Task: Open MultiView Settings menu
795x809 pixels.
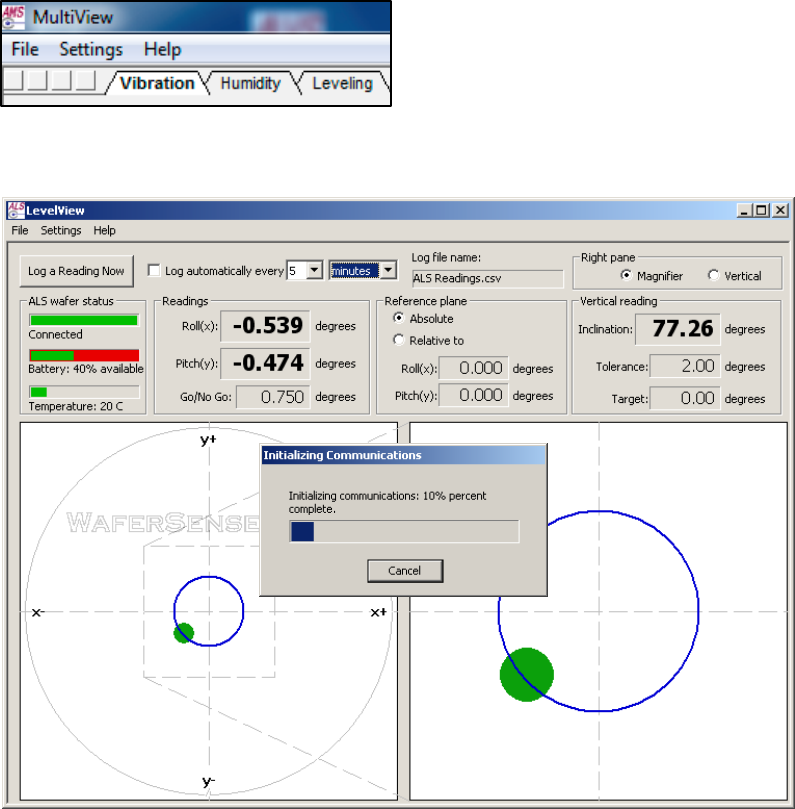Action: pyautogui.click(x=91, y=49)
